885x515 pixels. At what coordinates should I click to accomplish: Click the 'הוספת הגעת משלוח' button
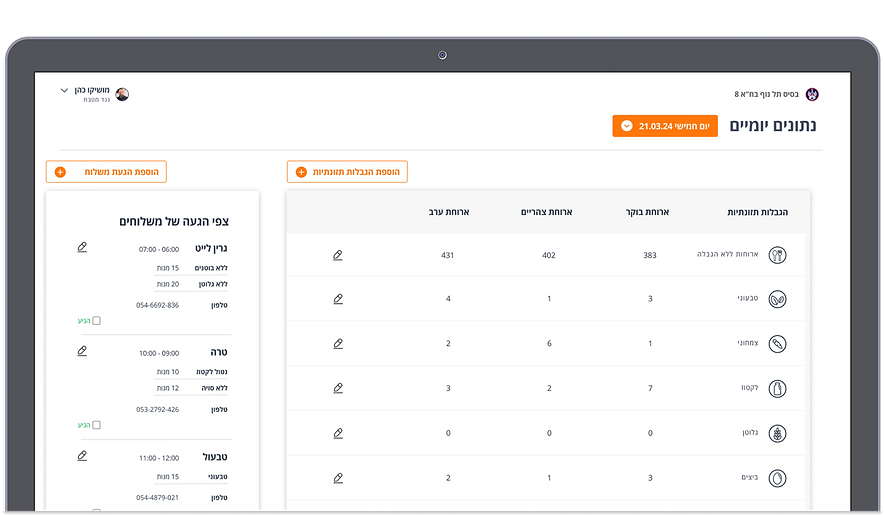point(106,172)
